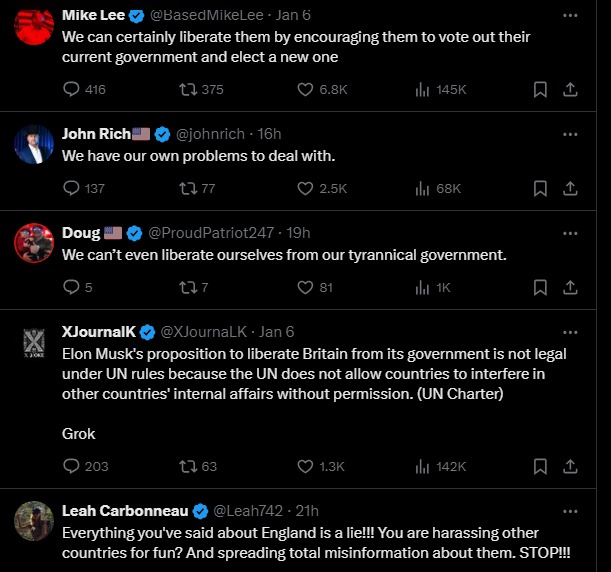611x572 pixels.
Task: Open the Jan 6 timestamp on XJournalK's post
Action: 277,332
